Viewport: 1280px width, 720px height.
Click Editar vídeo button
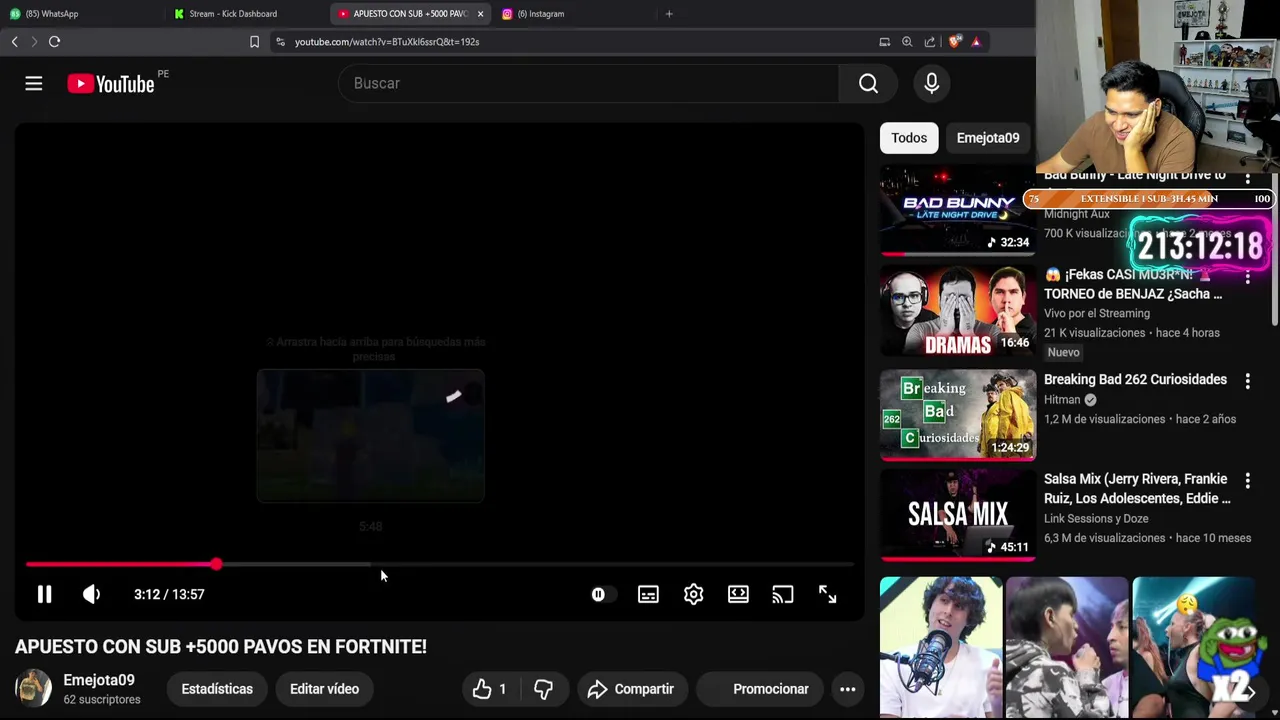tap(324, 689)
